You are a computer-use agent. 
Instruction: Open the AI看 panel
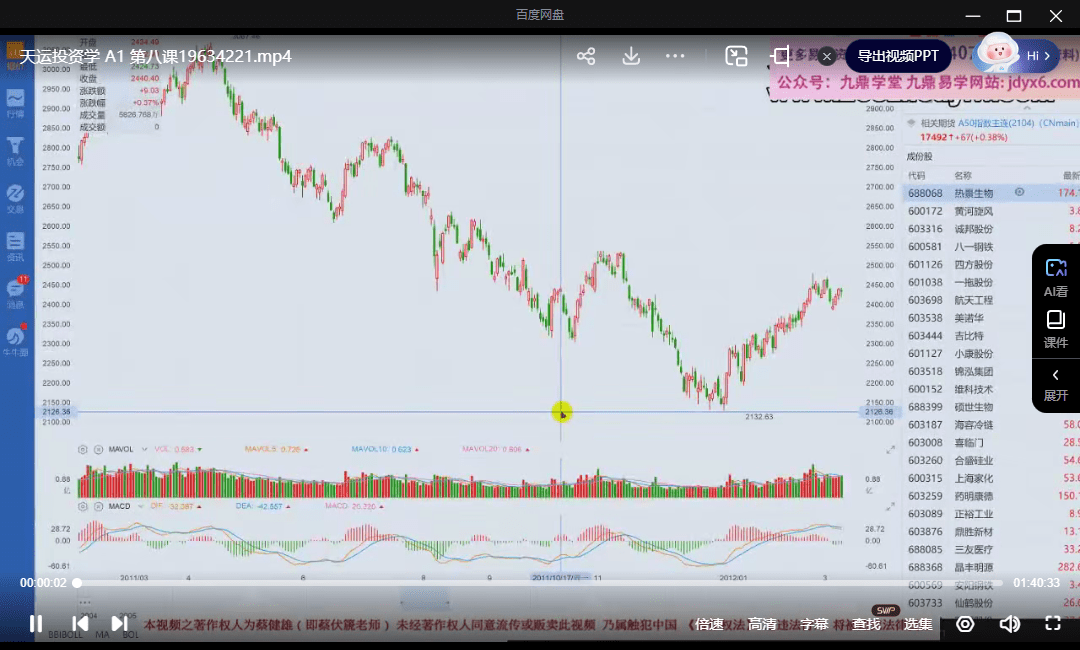[x=1056, y=277]
